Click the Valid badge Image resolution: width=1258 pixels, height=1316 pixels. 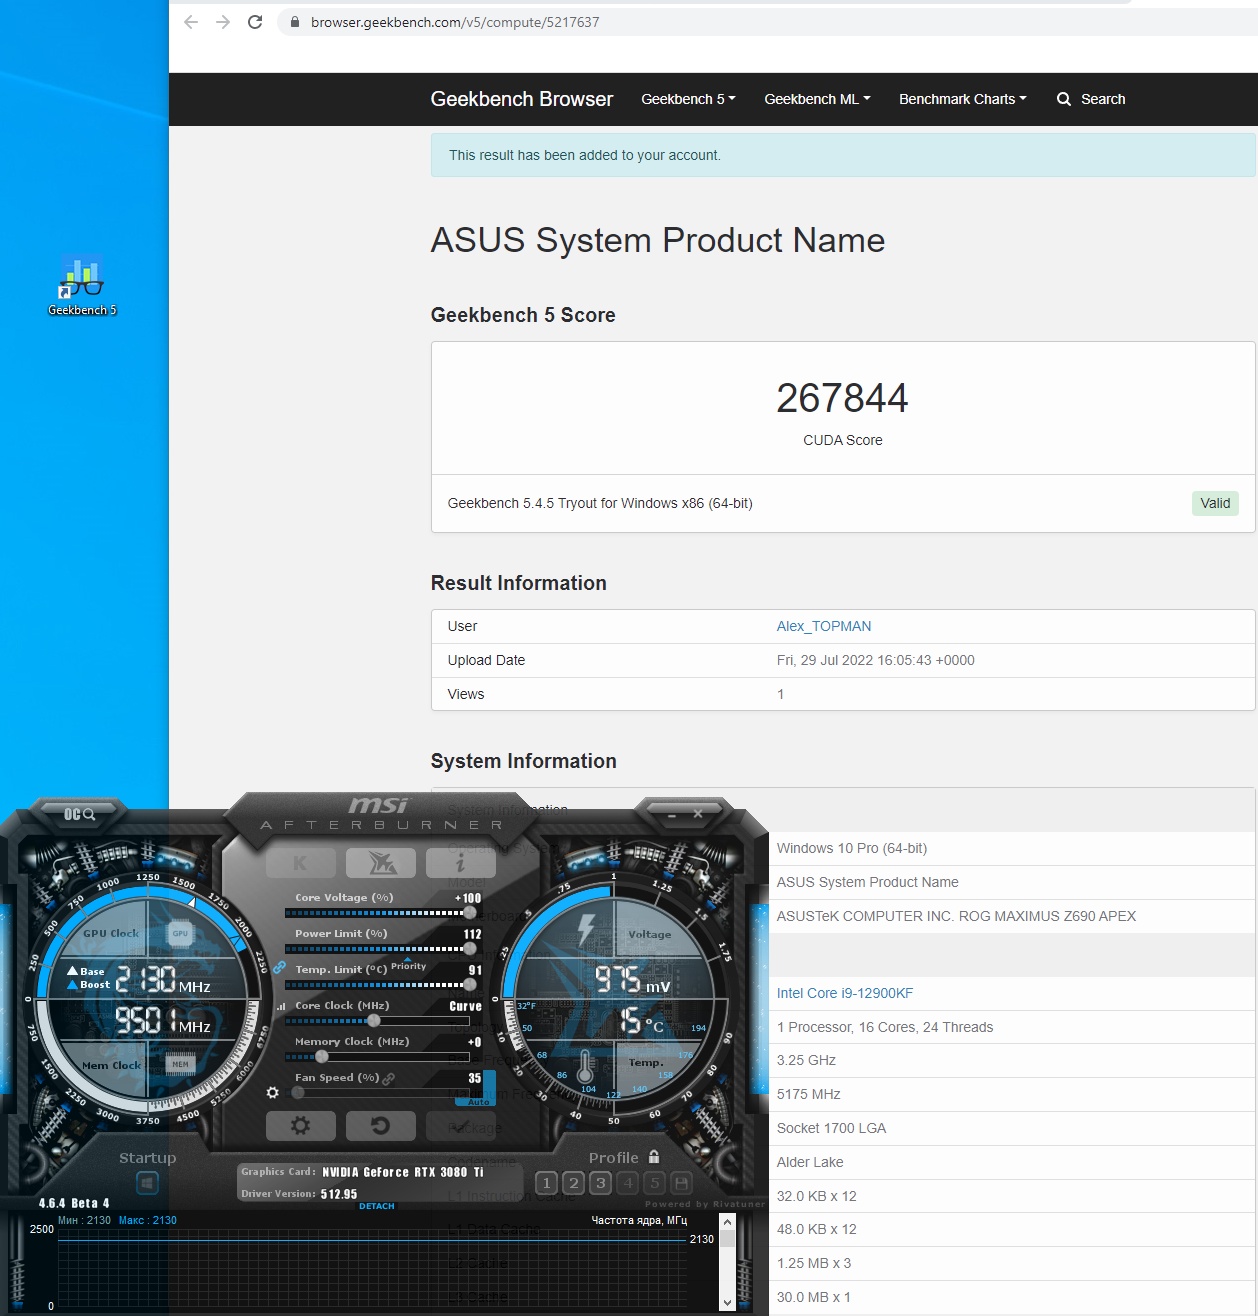(1215, 503)
